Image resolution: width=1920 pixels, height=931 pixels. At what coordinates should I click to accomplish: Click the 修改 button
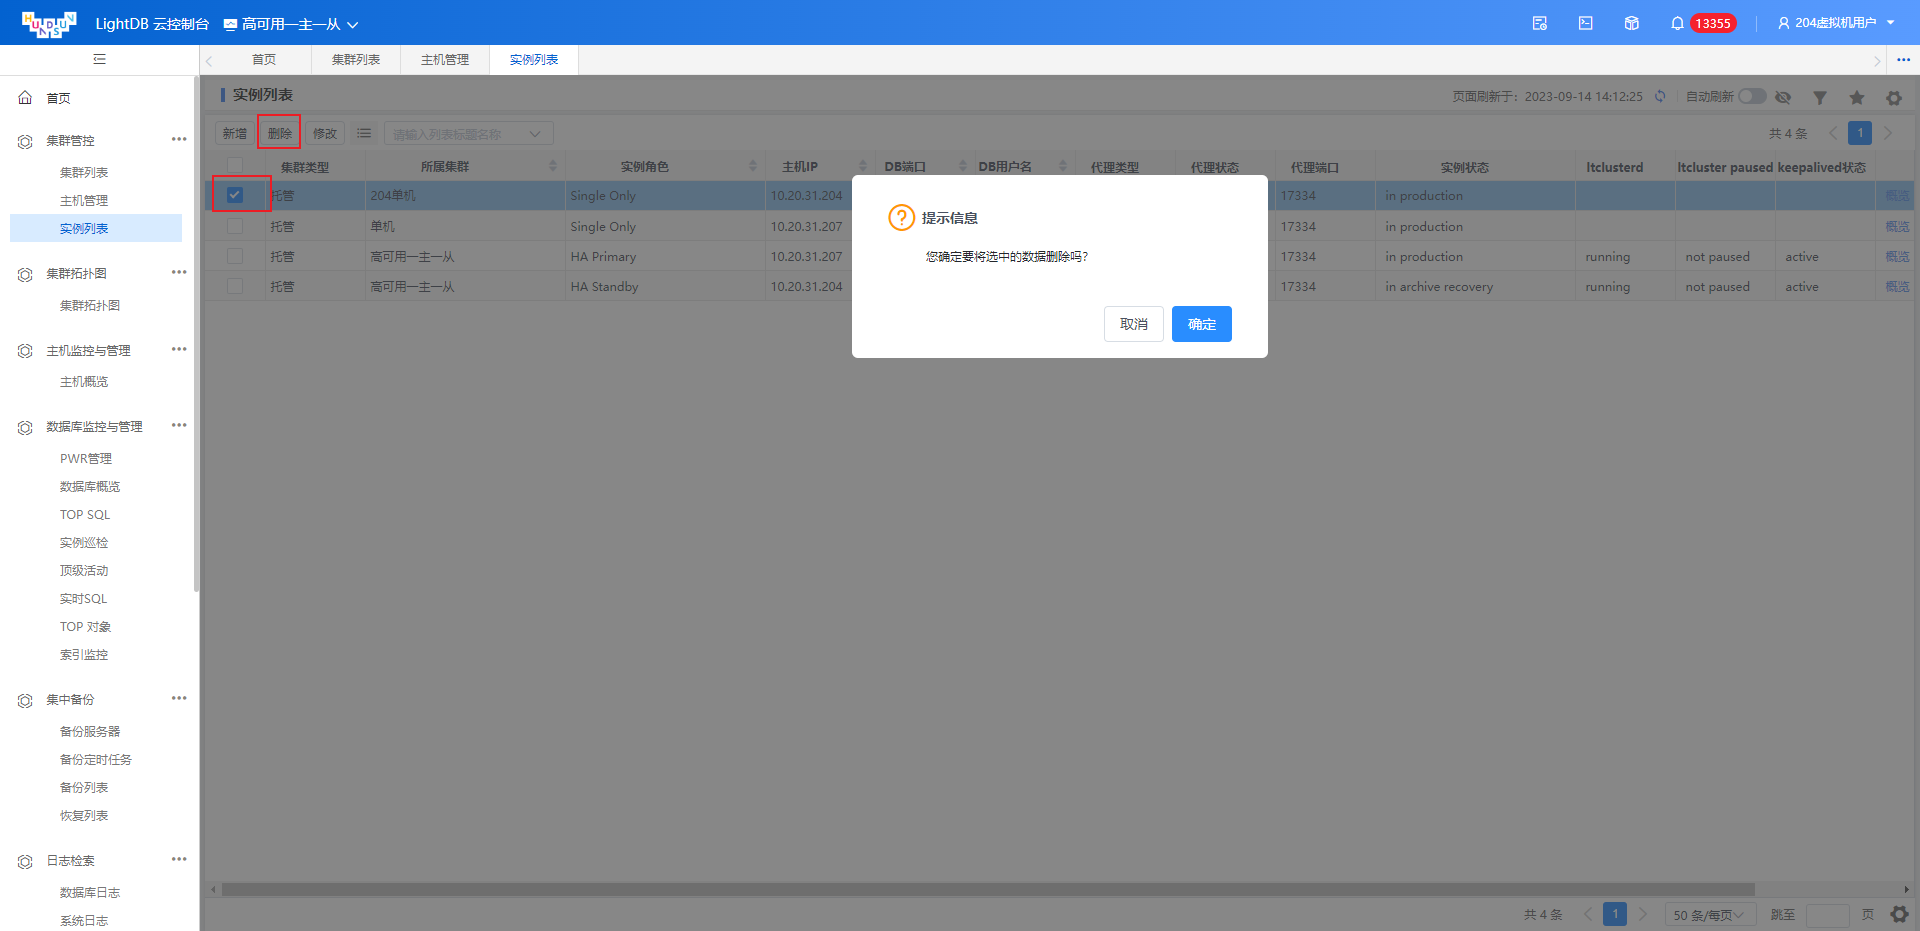click(x=325, y=133)
